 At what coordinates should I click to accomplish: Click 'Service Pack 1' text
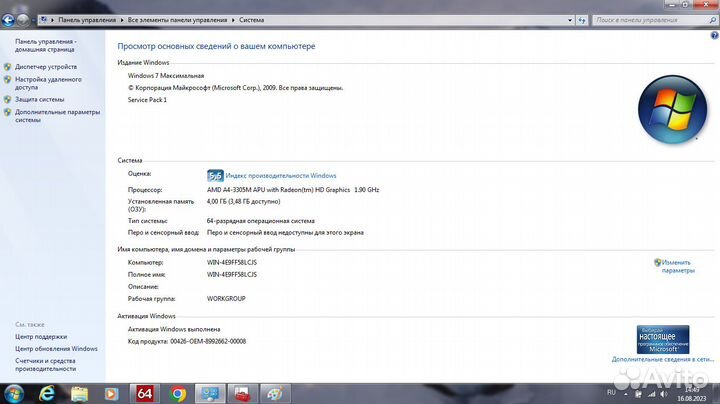(x=147, y=100)
